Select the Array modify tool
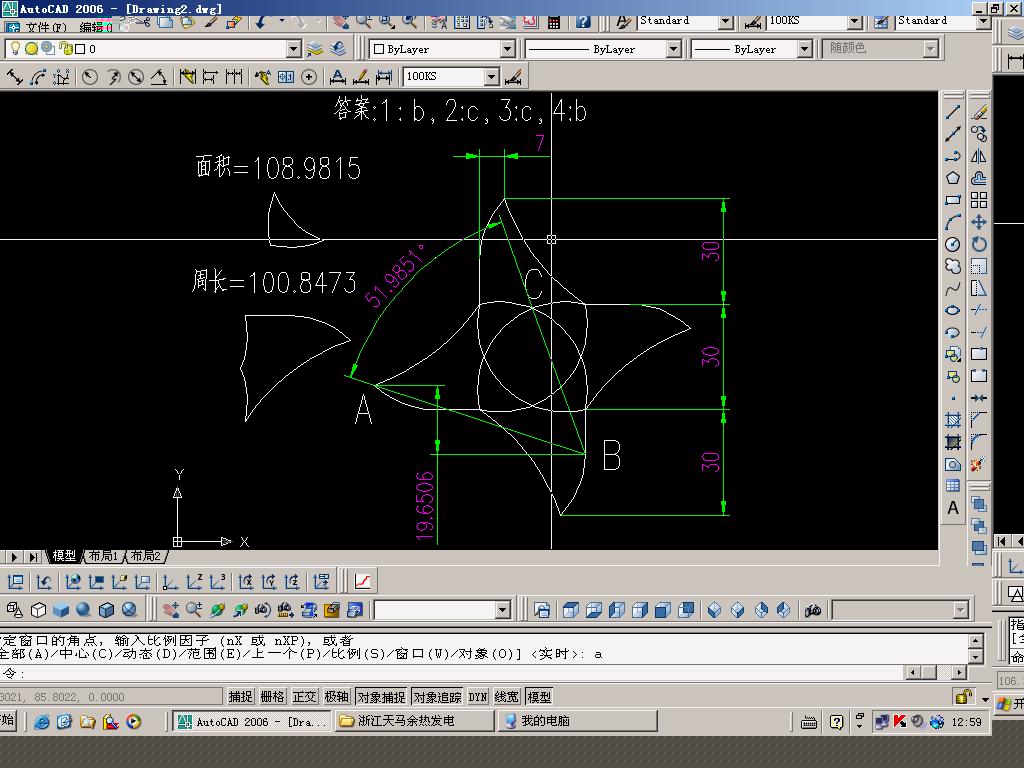The image size is (1024, 768). [979, 200]
